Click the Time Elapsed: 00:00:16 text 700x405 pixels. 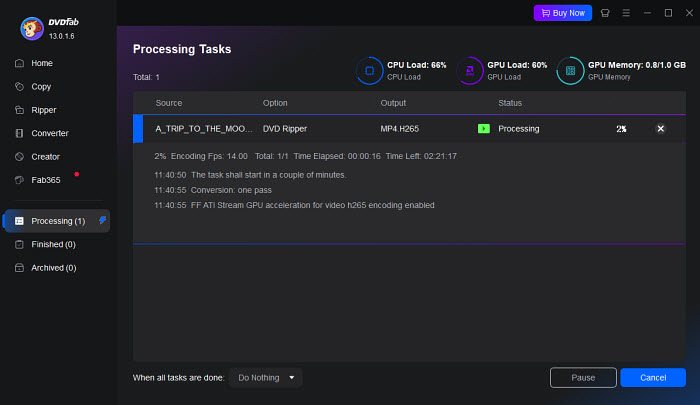[x=337, y=156]
